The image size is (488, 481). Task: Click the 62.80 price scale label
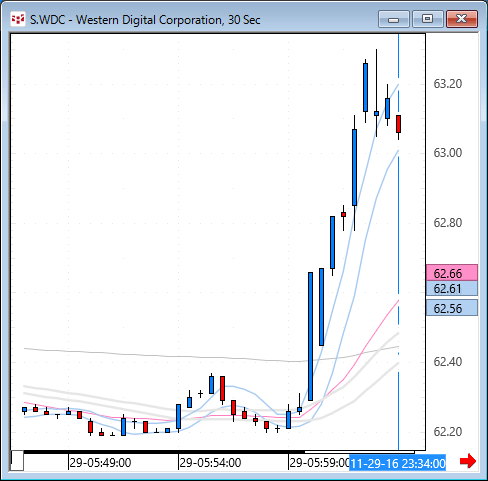pyautogui.click(x=448, y=223)
